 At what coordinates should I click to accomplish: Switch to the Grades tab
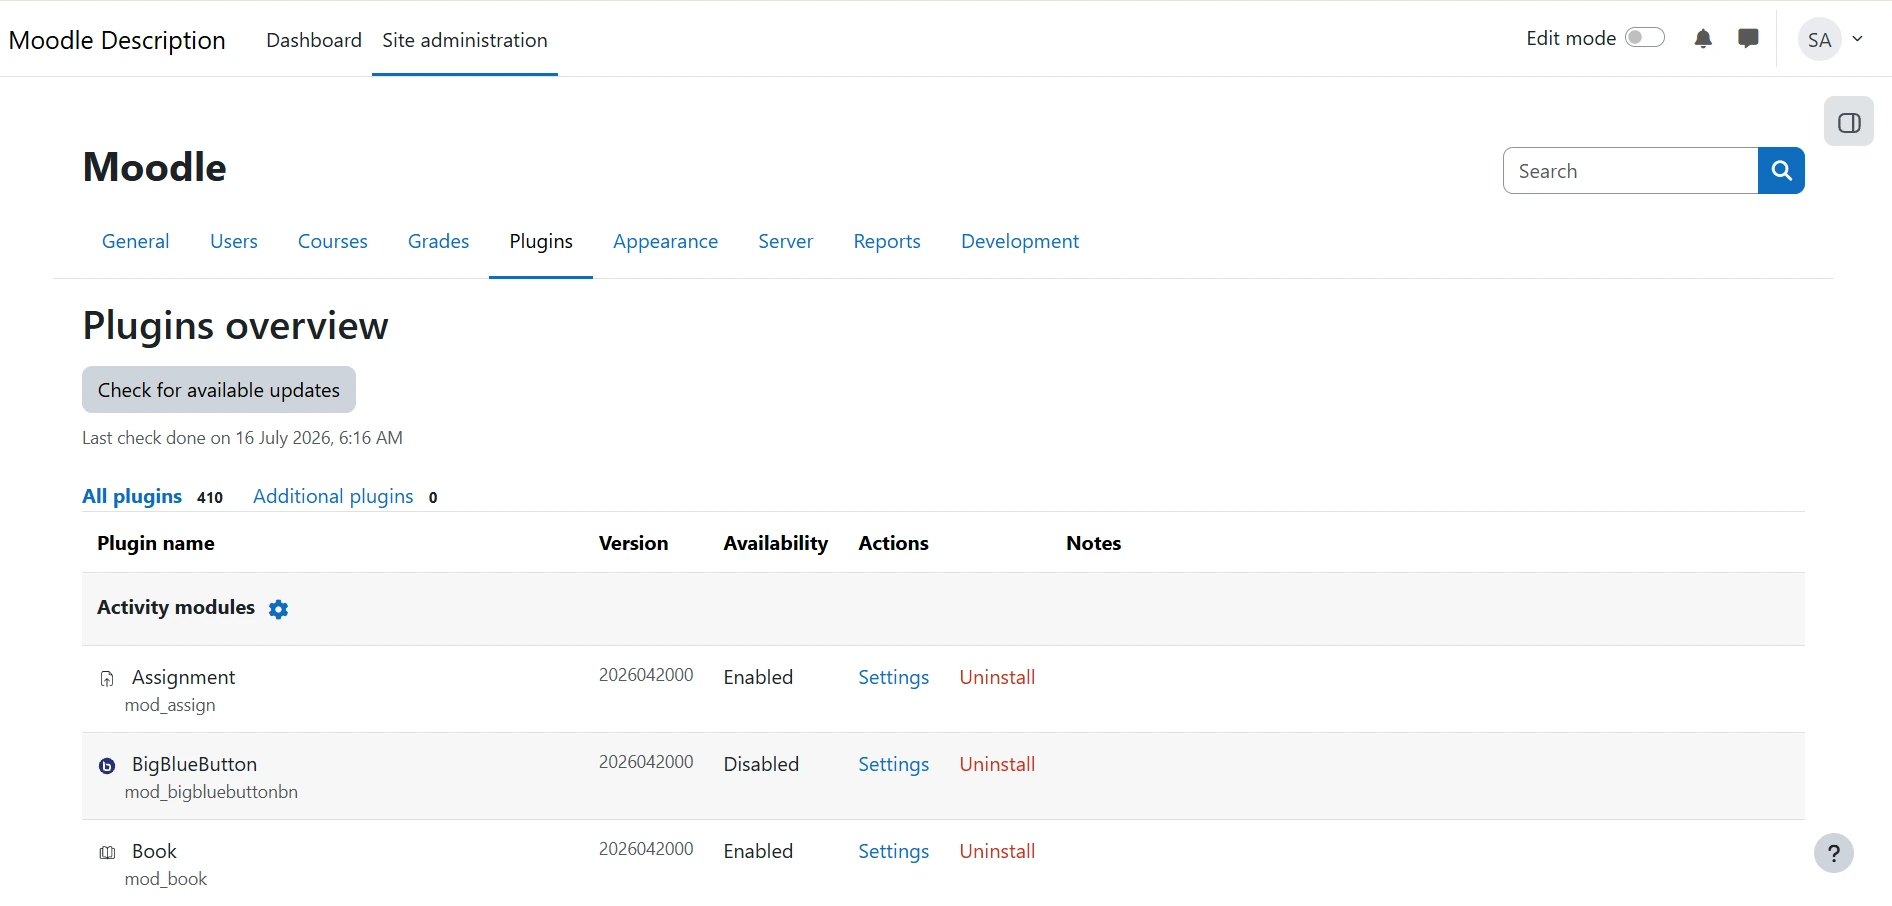click(x=438, y=241)
